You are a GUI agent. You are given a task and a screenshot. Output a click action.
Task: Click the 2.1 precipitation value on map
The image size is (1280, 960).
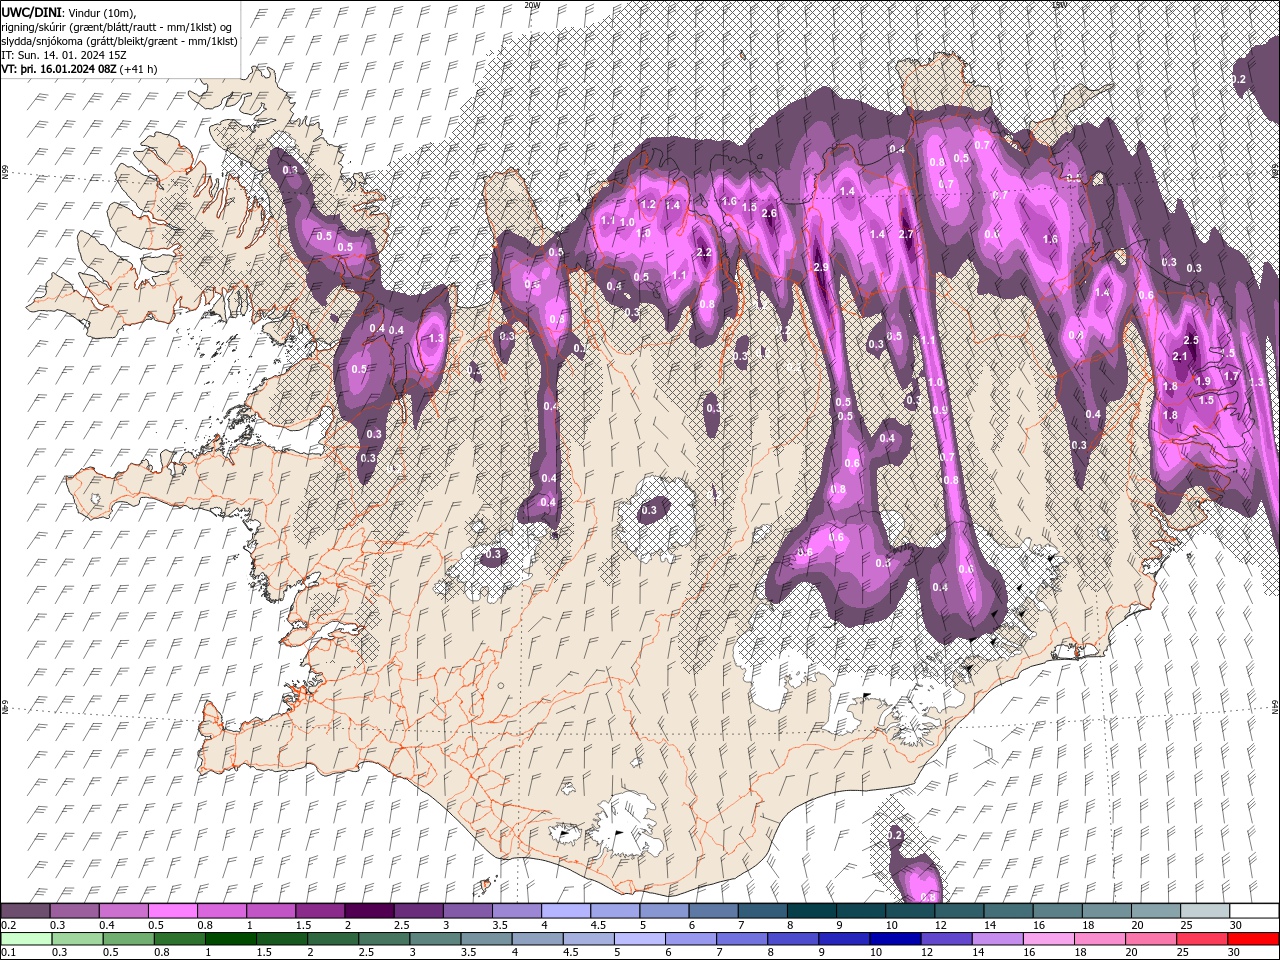point(1179,357)
